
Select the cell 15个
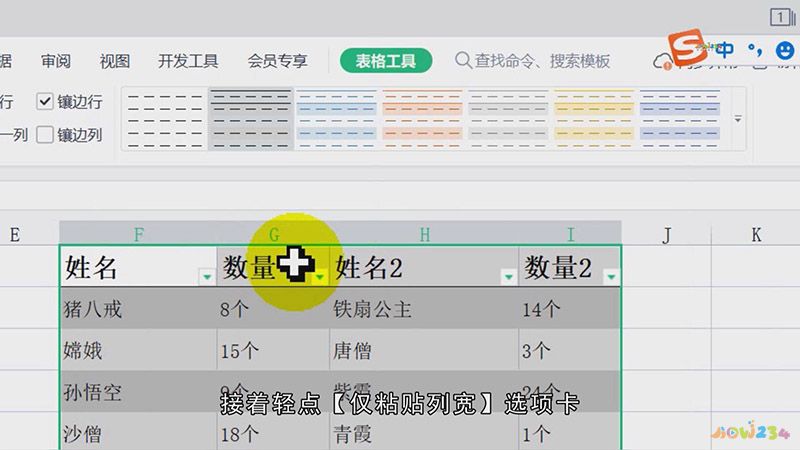273,350
